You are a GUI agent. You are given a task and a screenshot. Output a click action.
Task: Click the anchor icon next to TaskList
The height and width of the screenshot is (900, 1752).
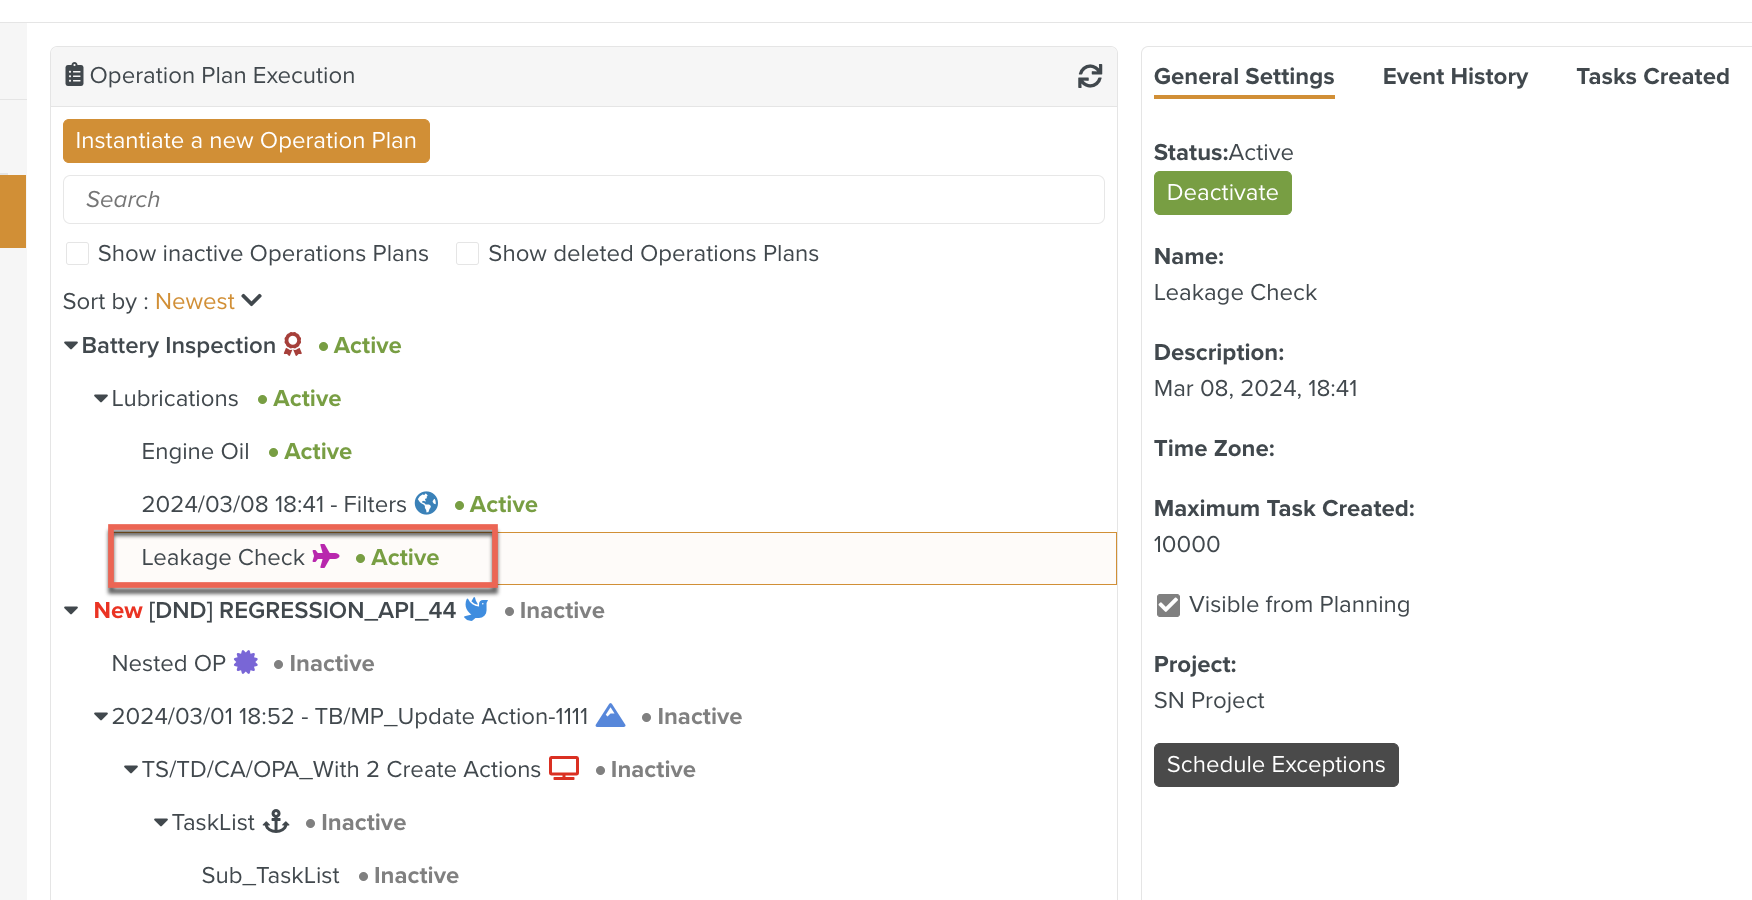tap(276, 822)
